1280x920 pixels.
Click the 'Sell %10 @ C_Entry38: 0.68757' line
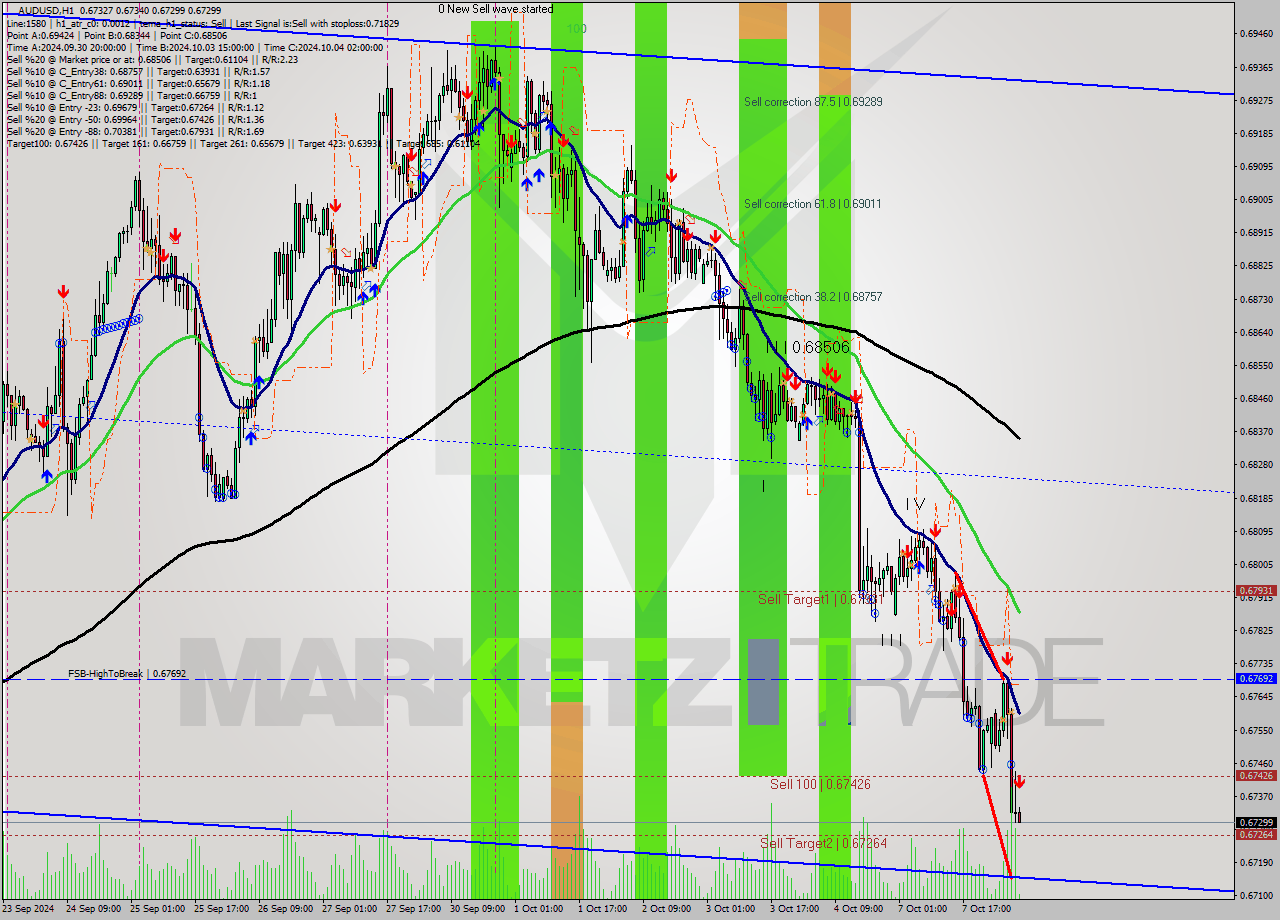[138, 71]
